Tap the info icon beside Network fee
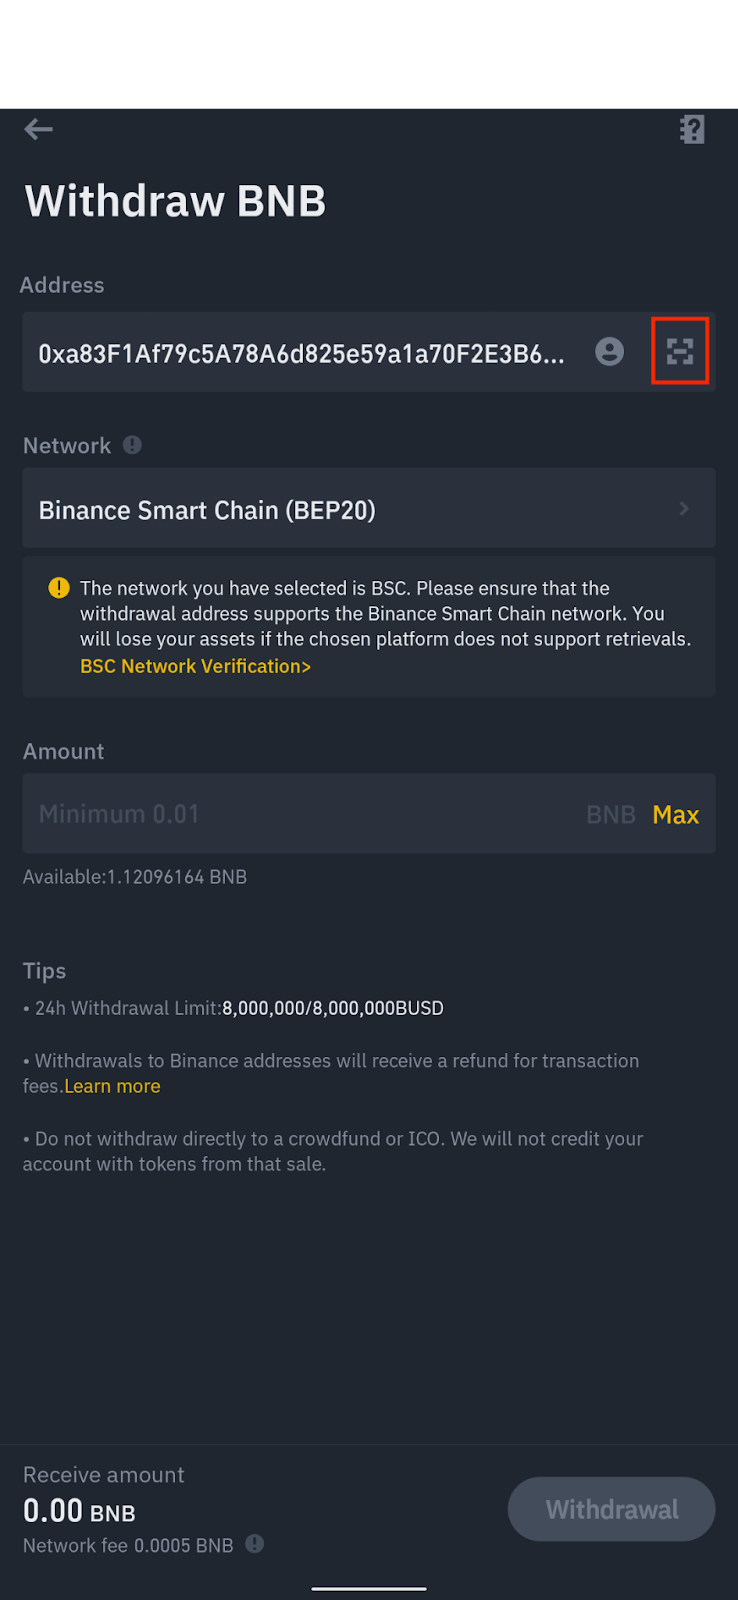The width and height of the screenshot is (738, 1600). [x=255, y=1544]
